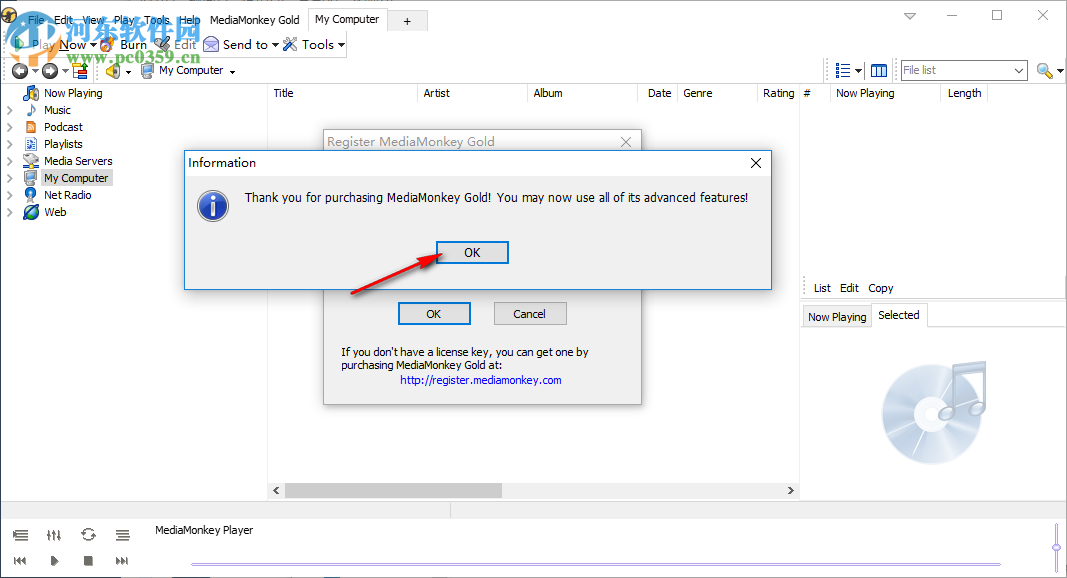The image size is (1067, 578).
Task: Toggle the repeat icon in player
Action: 88,535
